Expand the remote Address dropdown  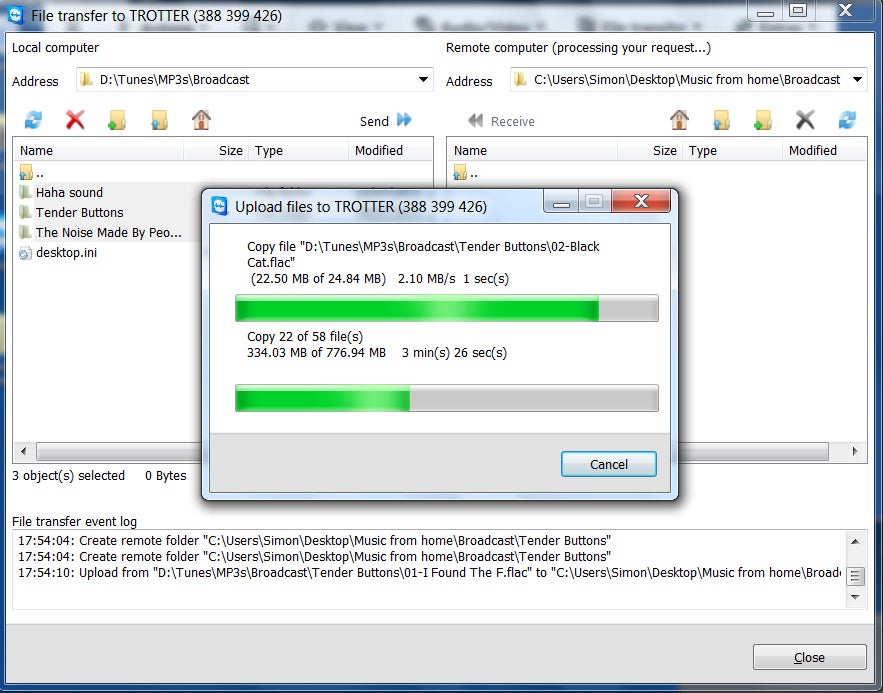[x=857, y=79]
